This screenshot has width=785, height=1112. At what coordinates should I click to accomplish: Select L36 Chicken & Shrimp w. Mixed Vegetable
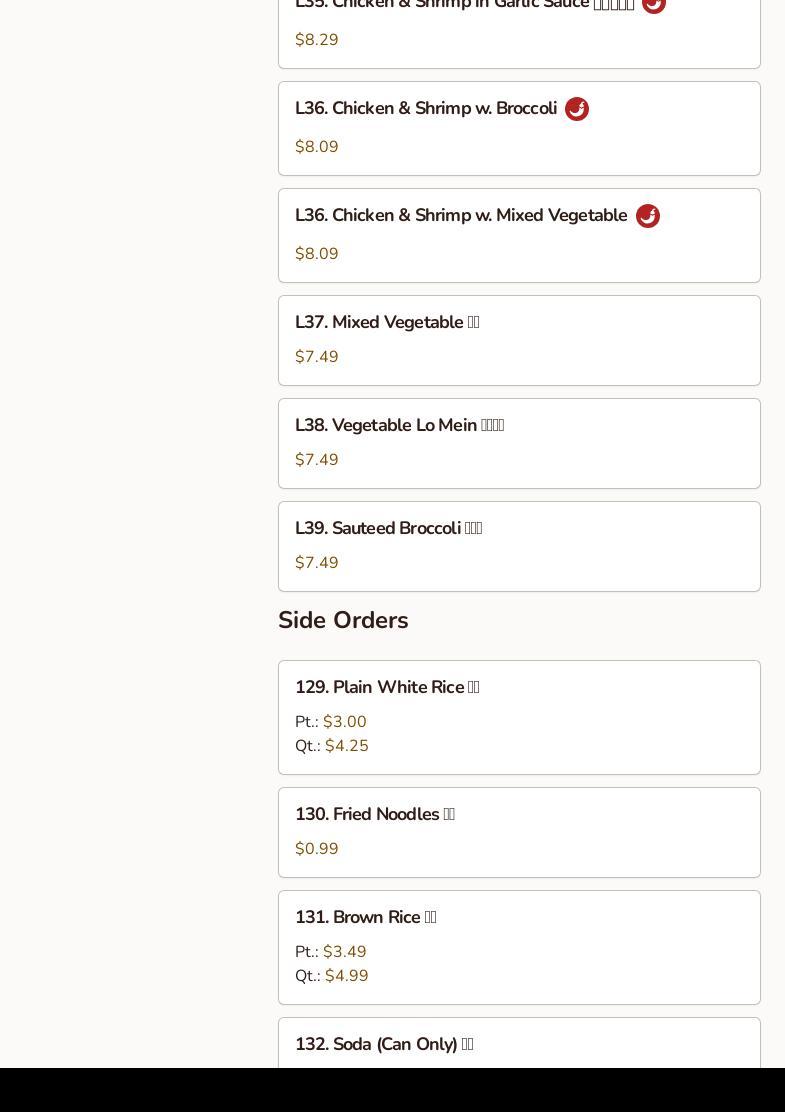519,235
